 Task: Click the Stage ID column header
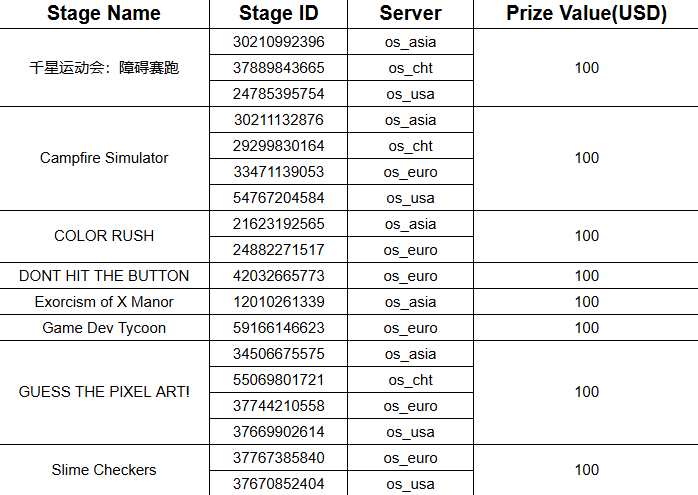click(279, 13)
